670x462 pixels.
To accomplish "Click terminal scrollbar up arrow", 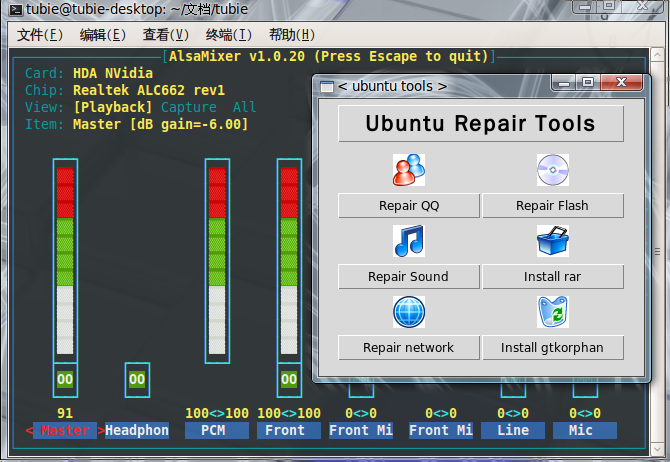I will point(657,55).
